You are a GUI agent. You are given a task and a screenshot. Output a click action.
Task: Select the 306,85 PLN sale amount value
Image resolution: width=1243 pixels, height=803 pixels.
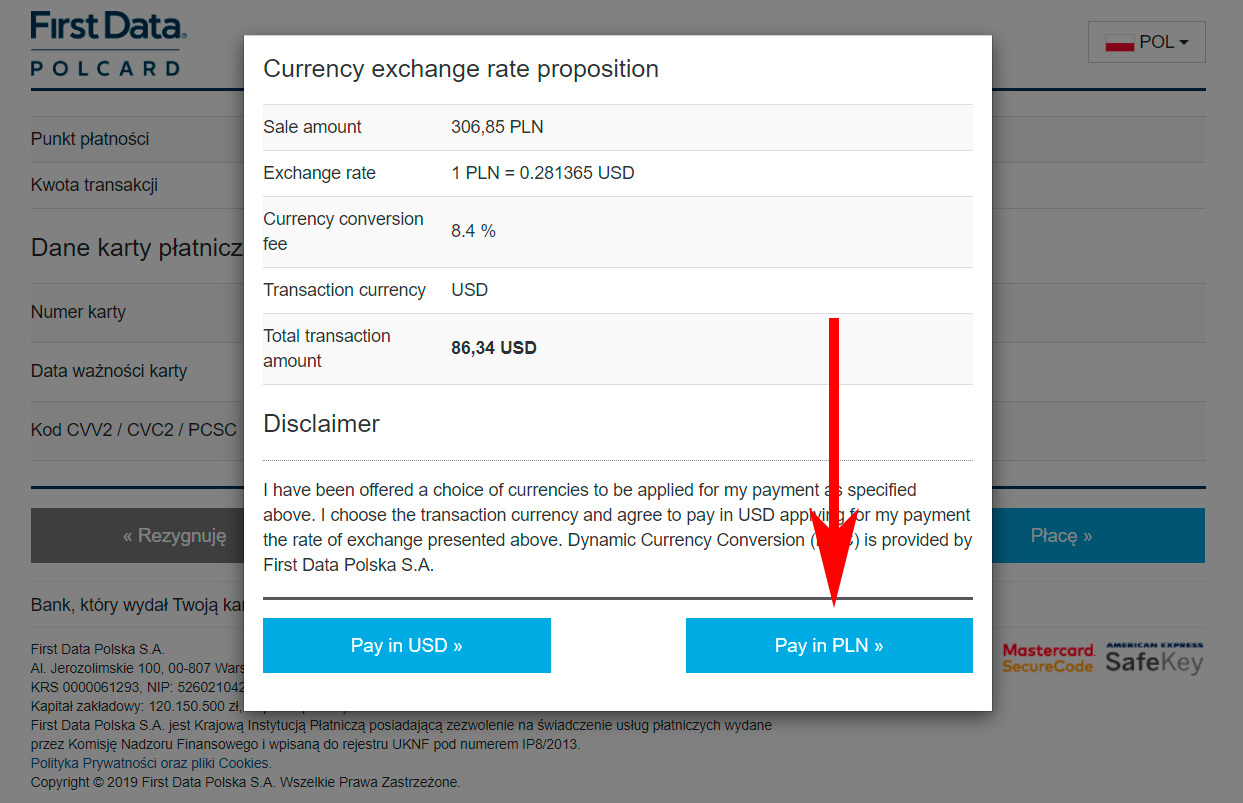(x=497, y=127)
